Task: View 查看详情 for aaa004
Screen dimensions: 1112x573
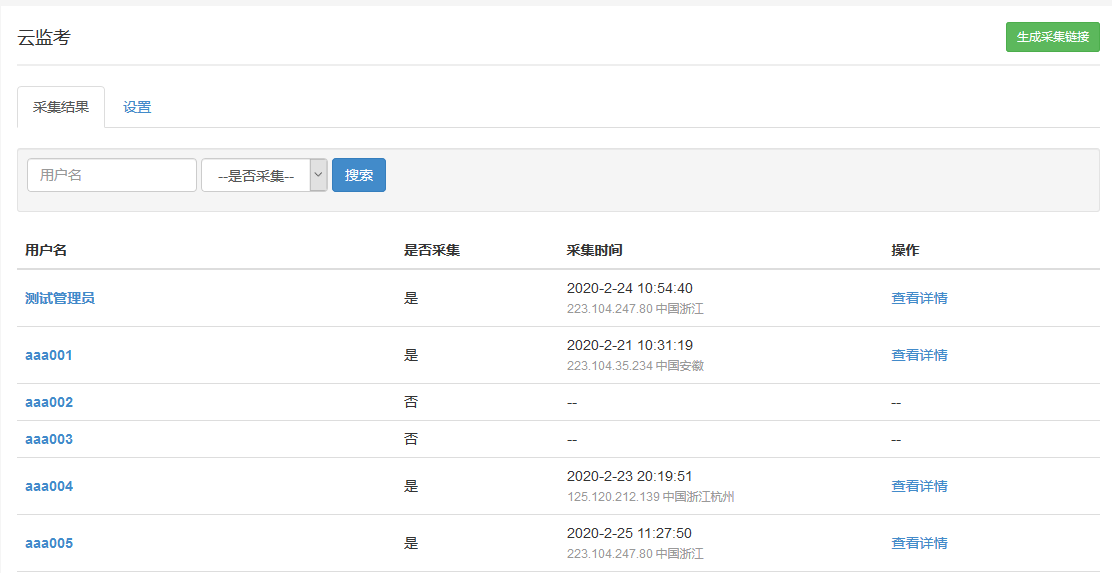Action: (919, 486)
